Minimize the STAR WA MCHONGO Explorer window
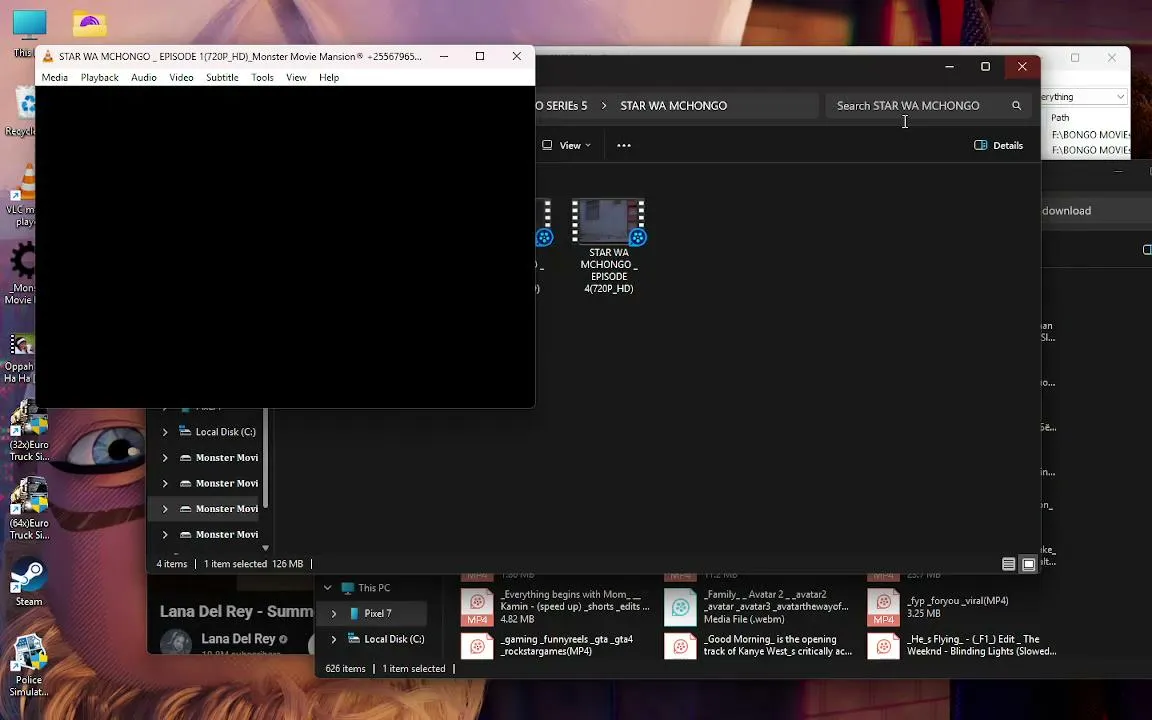 click(x=950, y=66)
